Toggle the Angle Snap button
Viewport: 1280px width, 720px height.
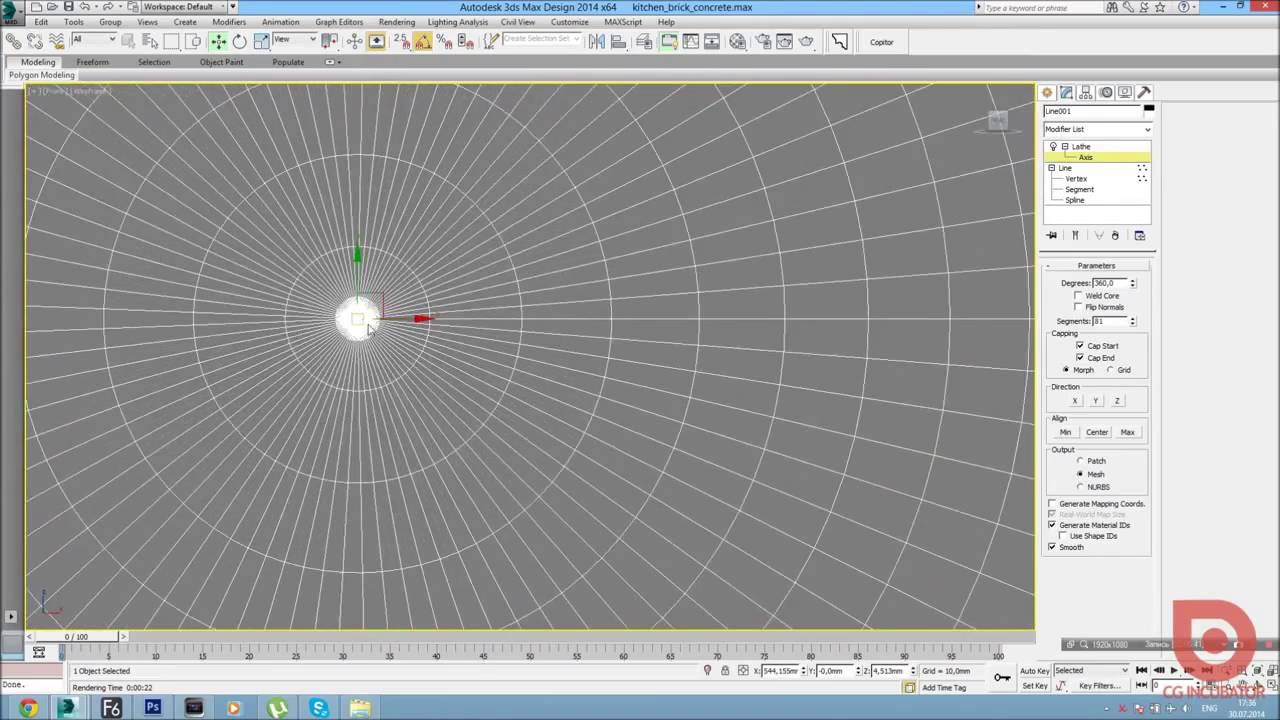(x=422, y=41)
